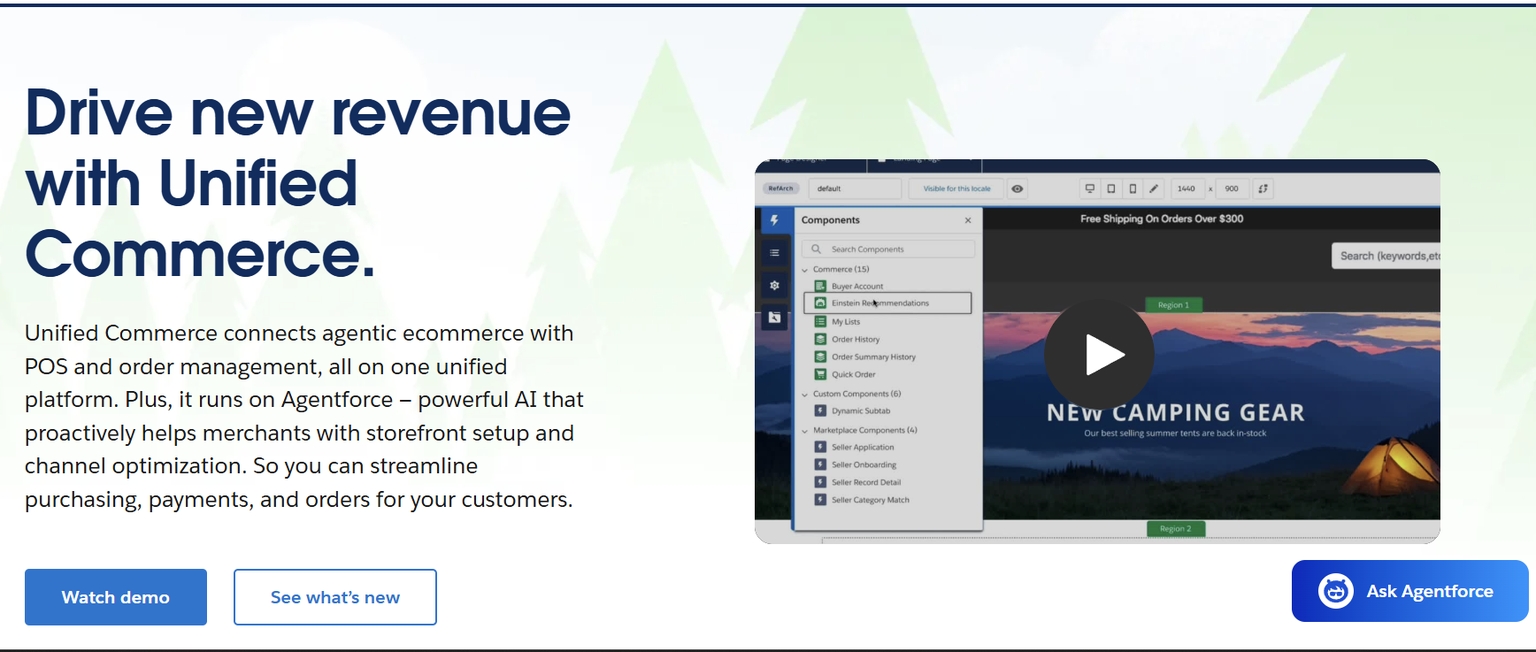The height and width of the screenshot is (652, 1536).
Task: Toggle the eye preview visibility icon
Action: 1017,188
